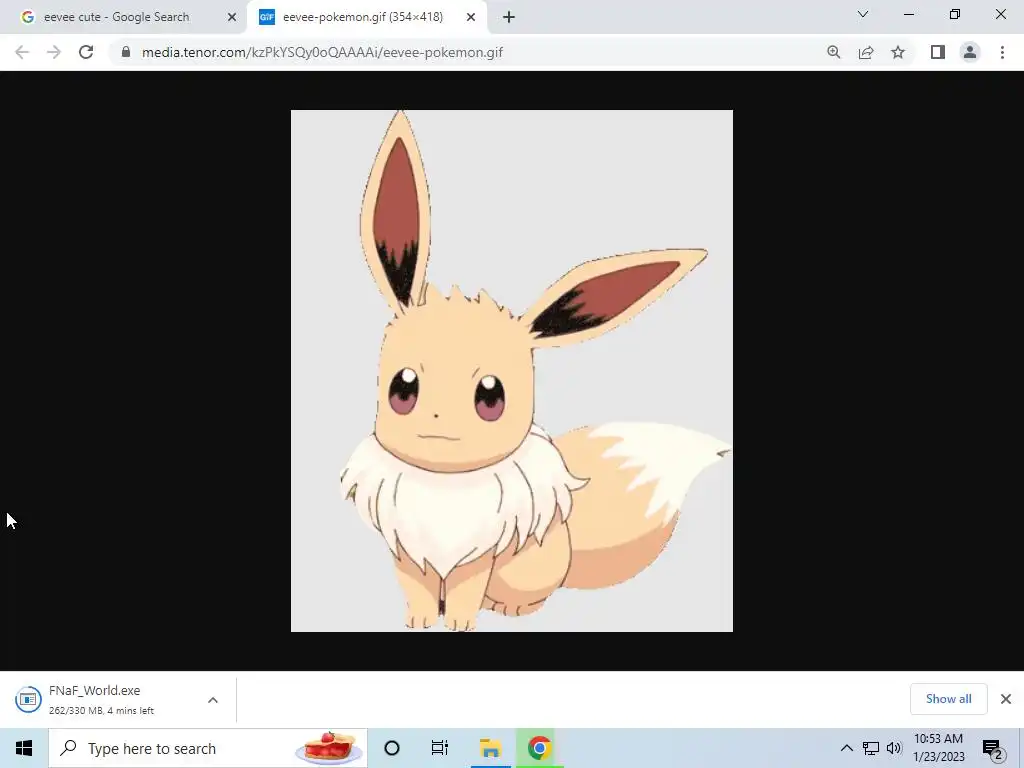
Task: Open the Windows Start menu
Action: [x=24, y=748]
